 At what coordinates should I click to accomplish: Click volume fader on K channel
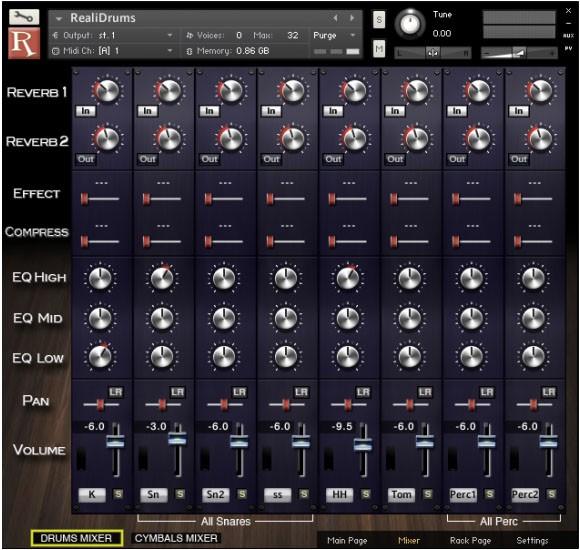pyautogui.click(x=115, y=442)
